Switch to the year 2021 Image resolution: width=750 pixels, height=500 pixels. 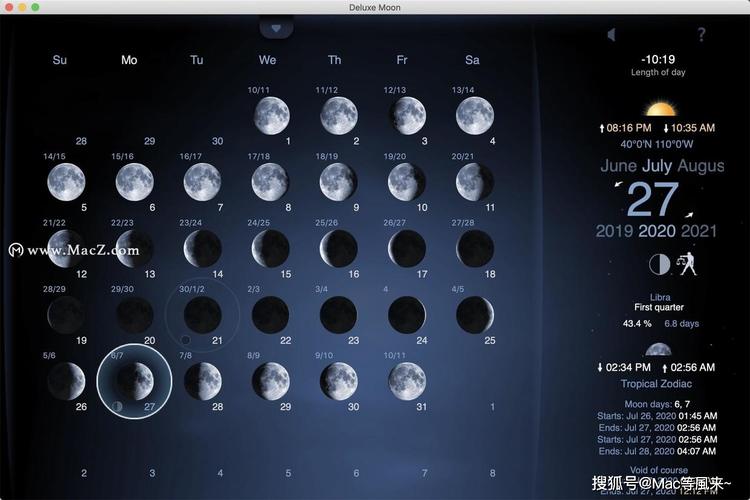point(698,231)
